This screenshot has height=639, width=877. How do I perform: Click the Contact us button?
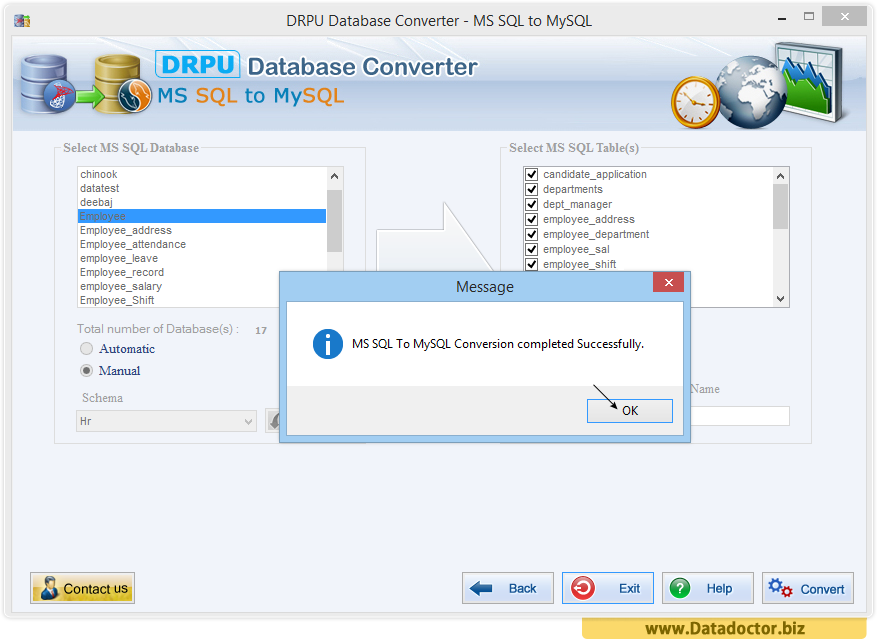(82, 588)
